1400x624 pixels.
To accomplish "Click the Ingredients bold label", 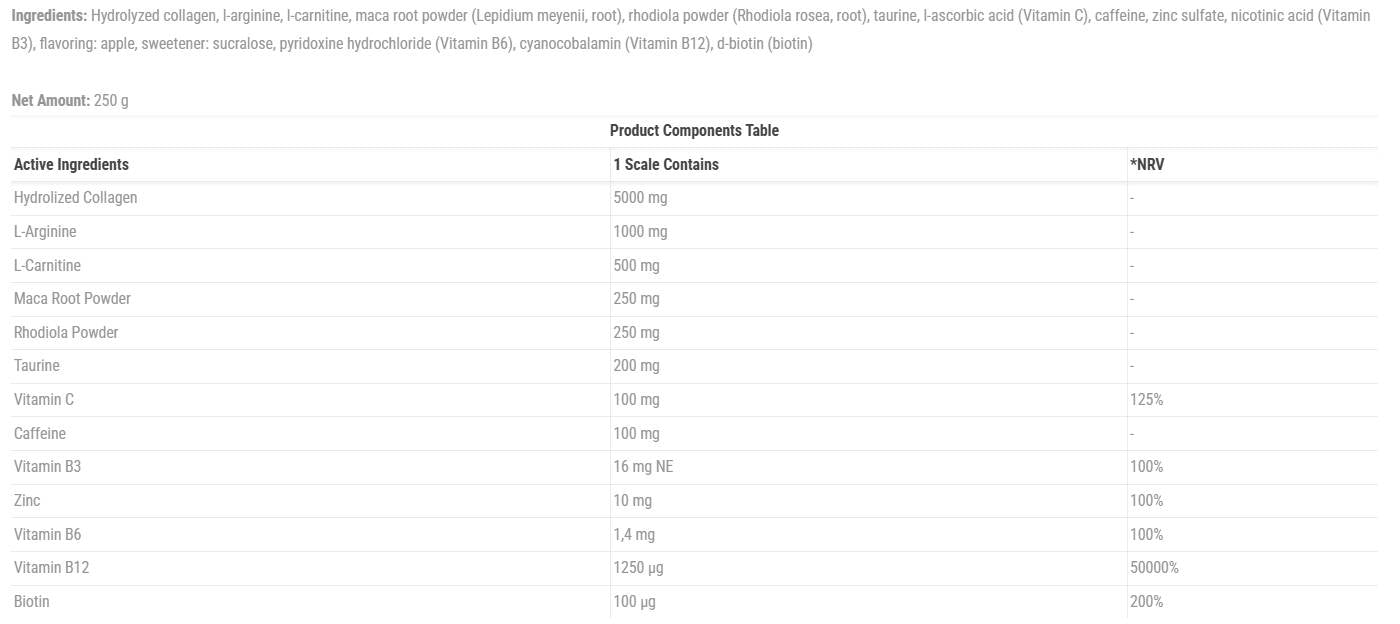I will 49,17.
